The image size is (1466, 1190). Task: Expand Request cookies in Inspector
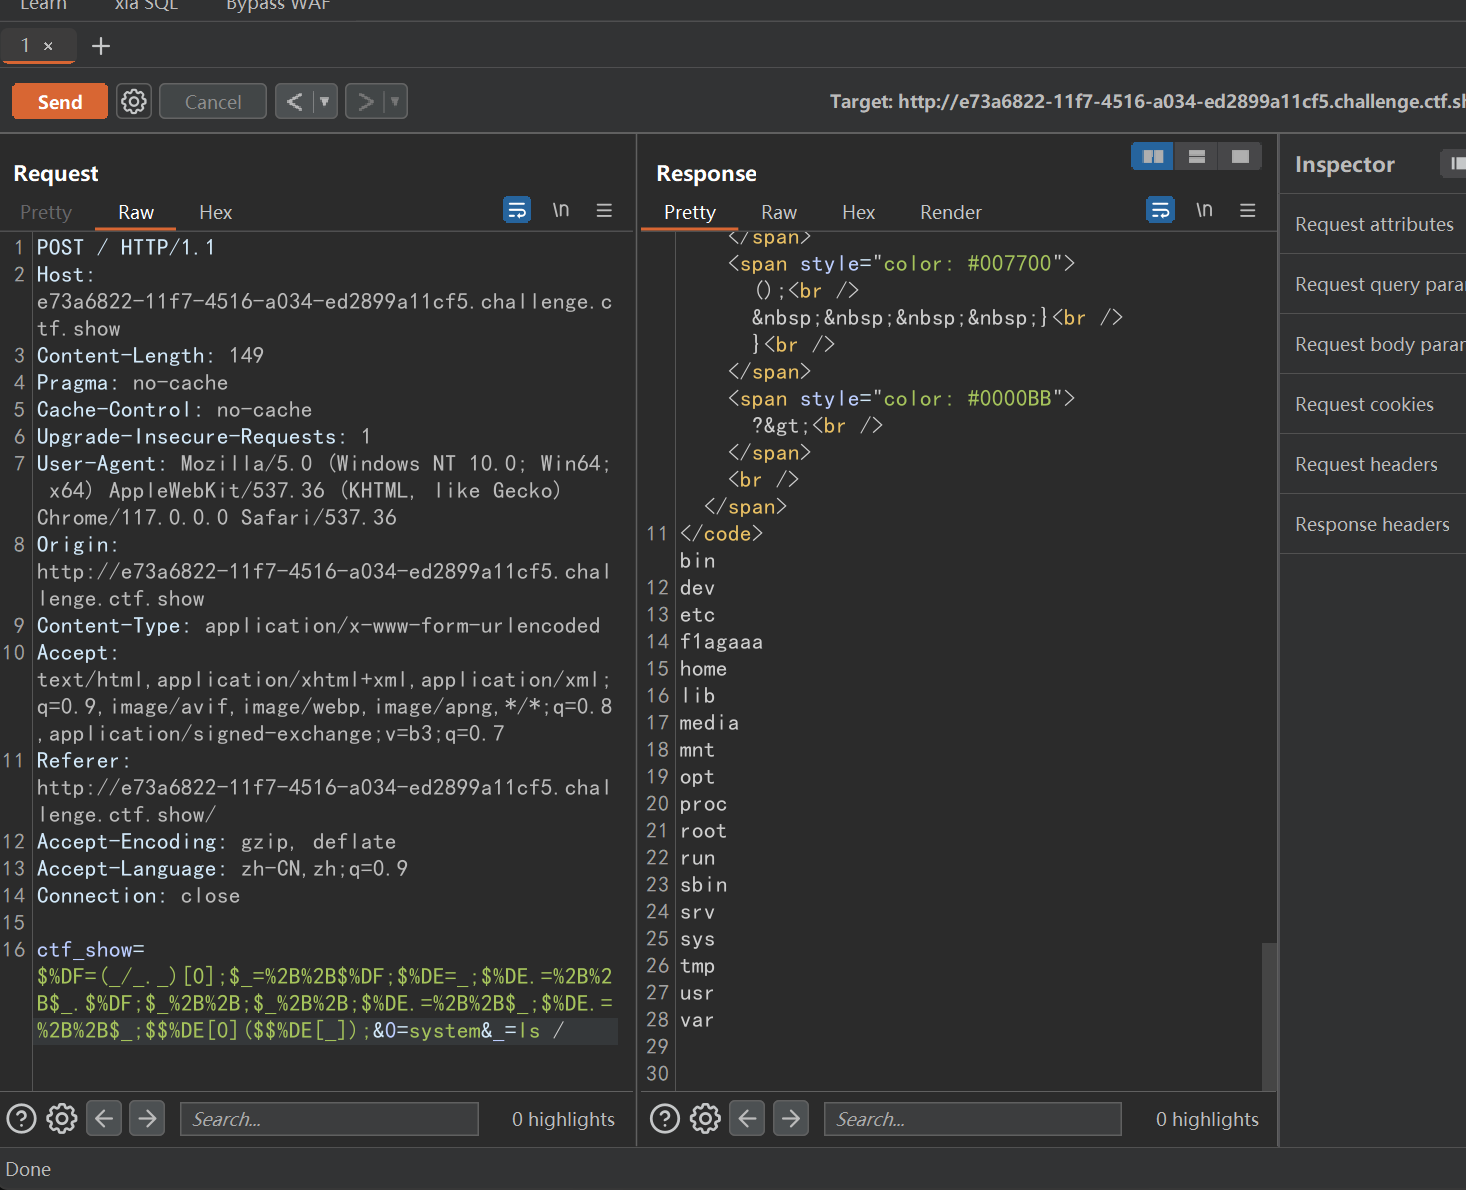(x=1373, y=404)
